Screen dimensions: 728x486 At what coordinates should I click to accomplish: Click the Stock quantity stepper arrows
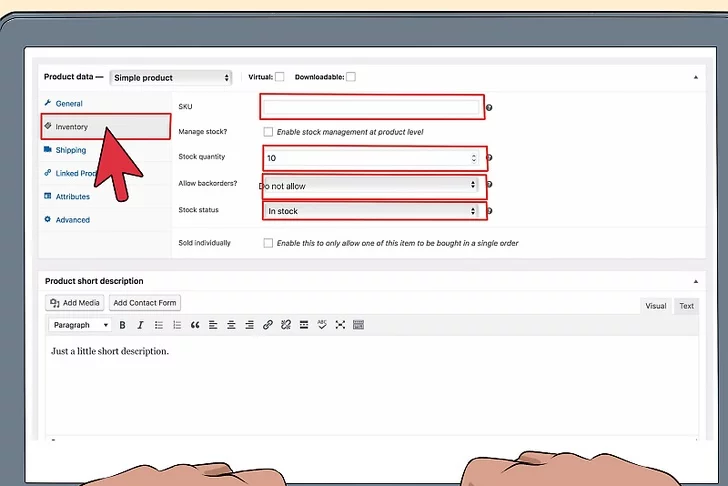(474, 158)
